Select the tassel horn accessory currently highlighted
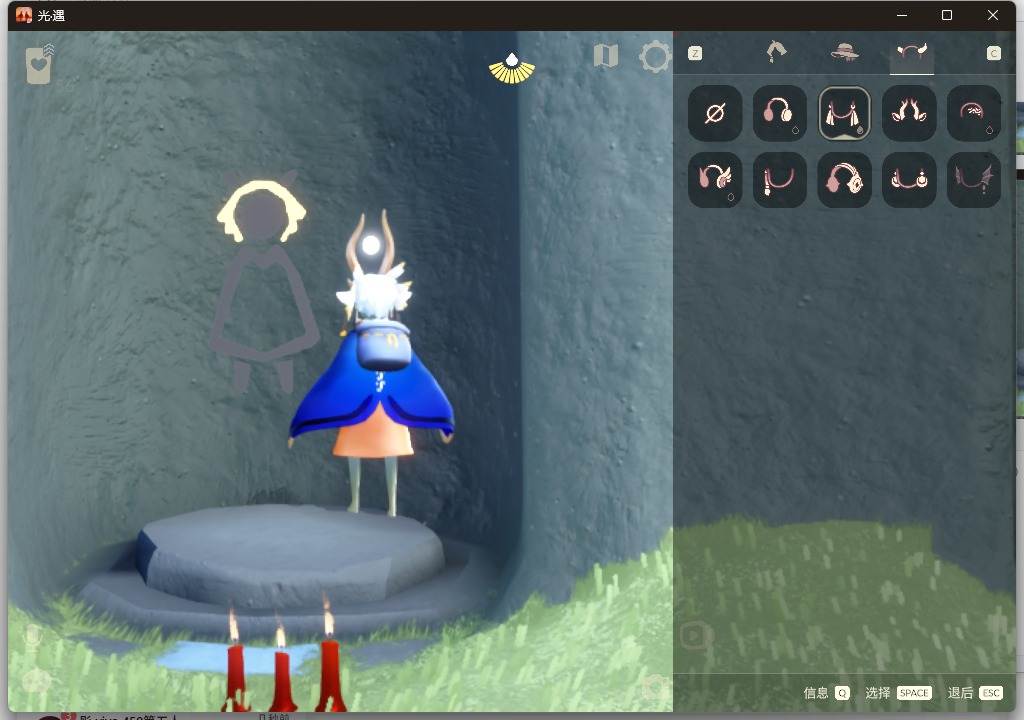 pyautogui.click(x=844, y=113)
